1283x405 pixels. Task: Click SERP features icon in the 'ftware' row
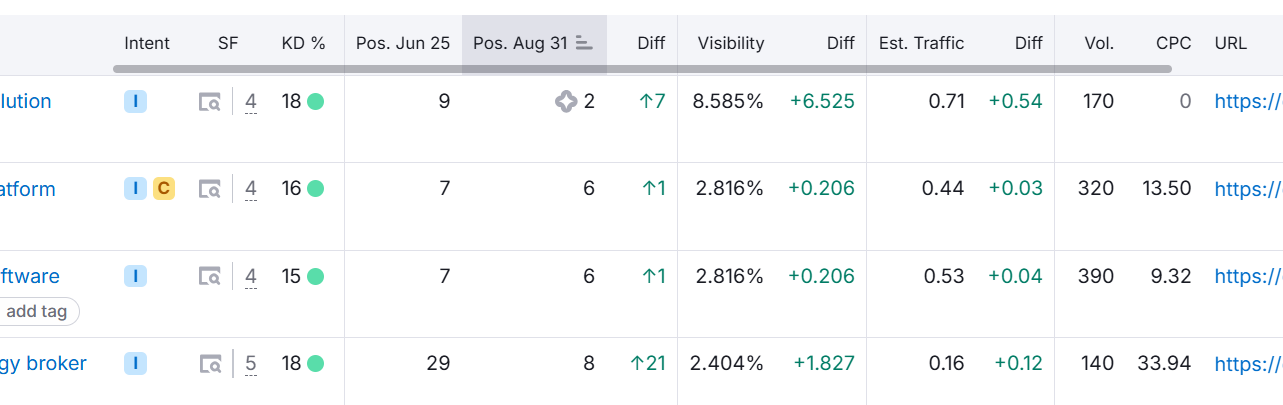point(210,277)
